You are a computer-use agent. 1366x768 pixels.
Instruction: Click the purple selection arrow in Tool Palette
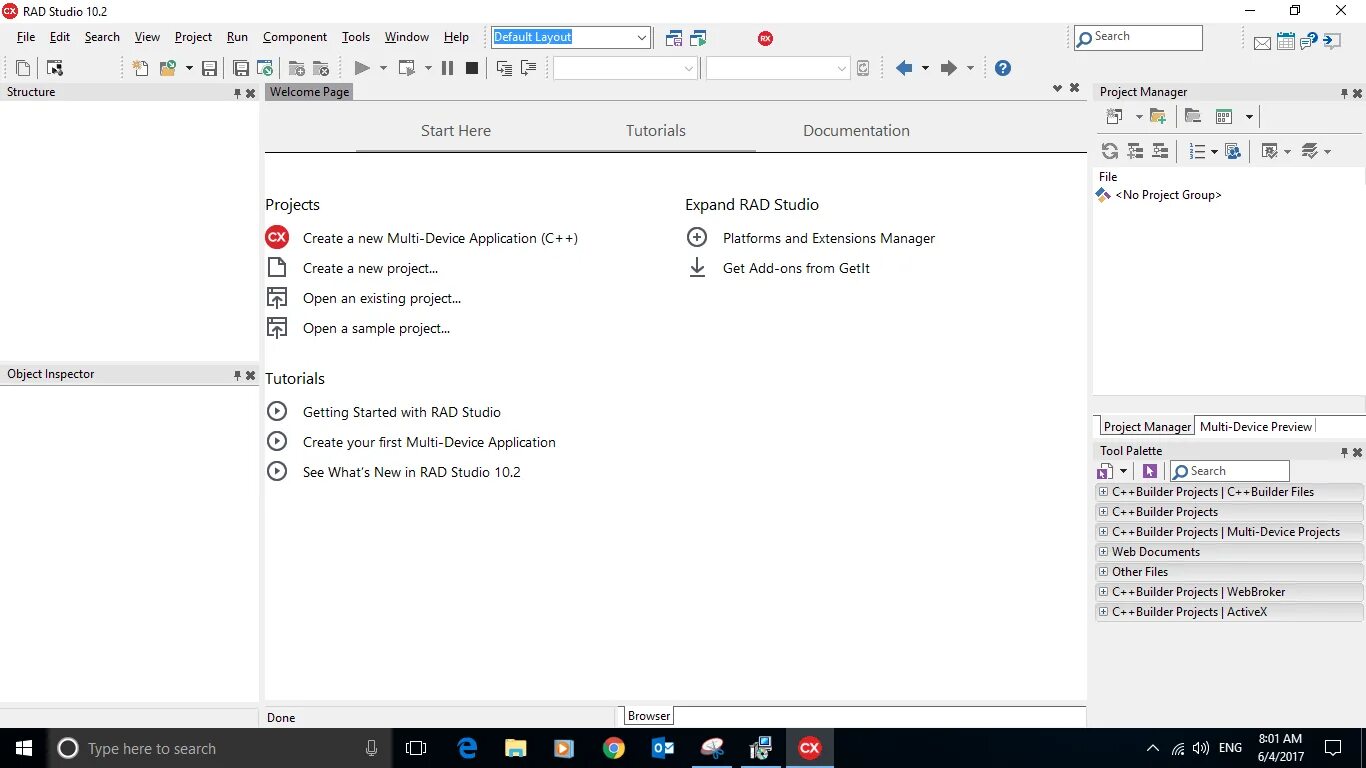[x=1150, y=471]
